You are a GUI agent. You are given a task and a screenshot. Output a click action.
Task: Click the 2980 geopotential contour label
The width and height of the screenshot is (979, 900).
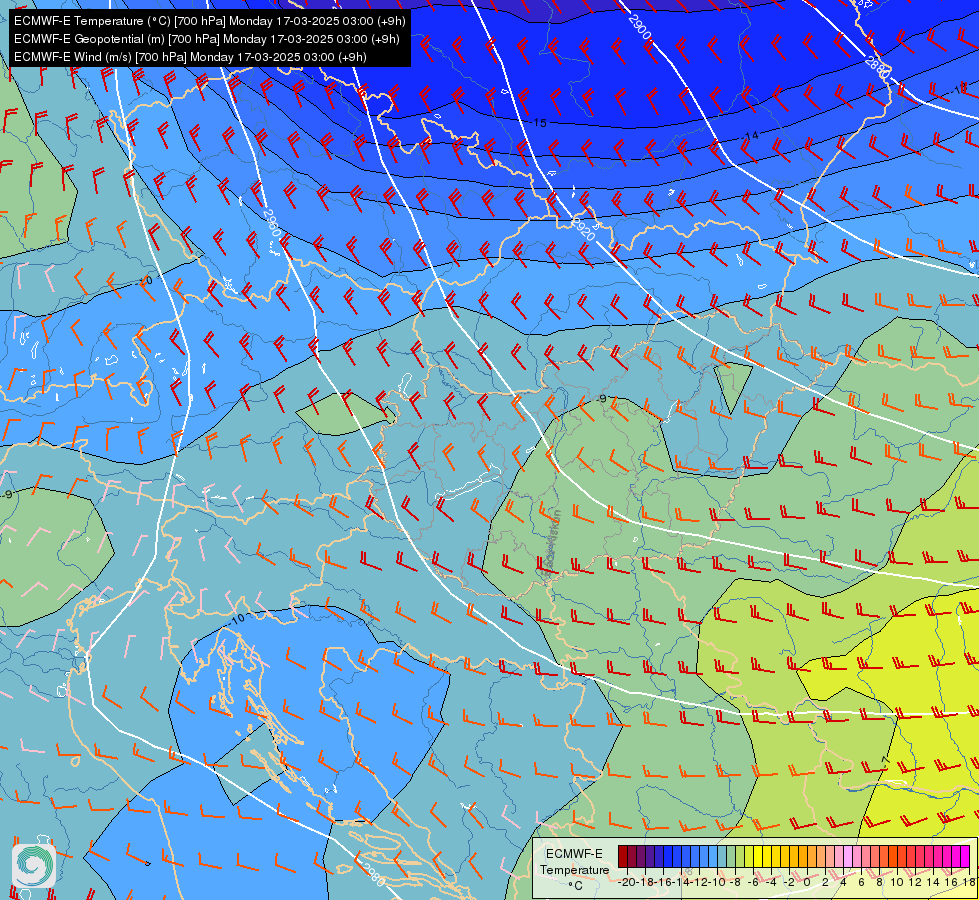click(x=373, y=873)
